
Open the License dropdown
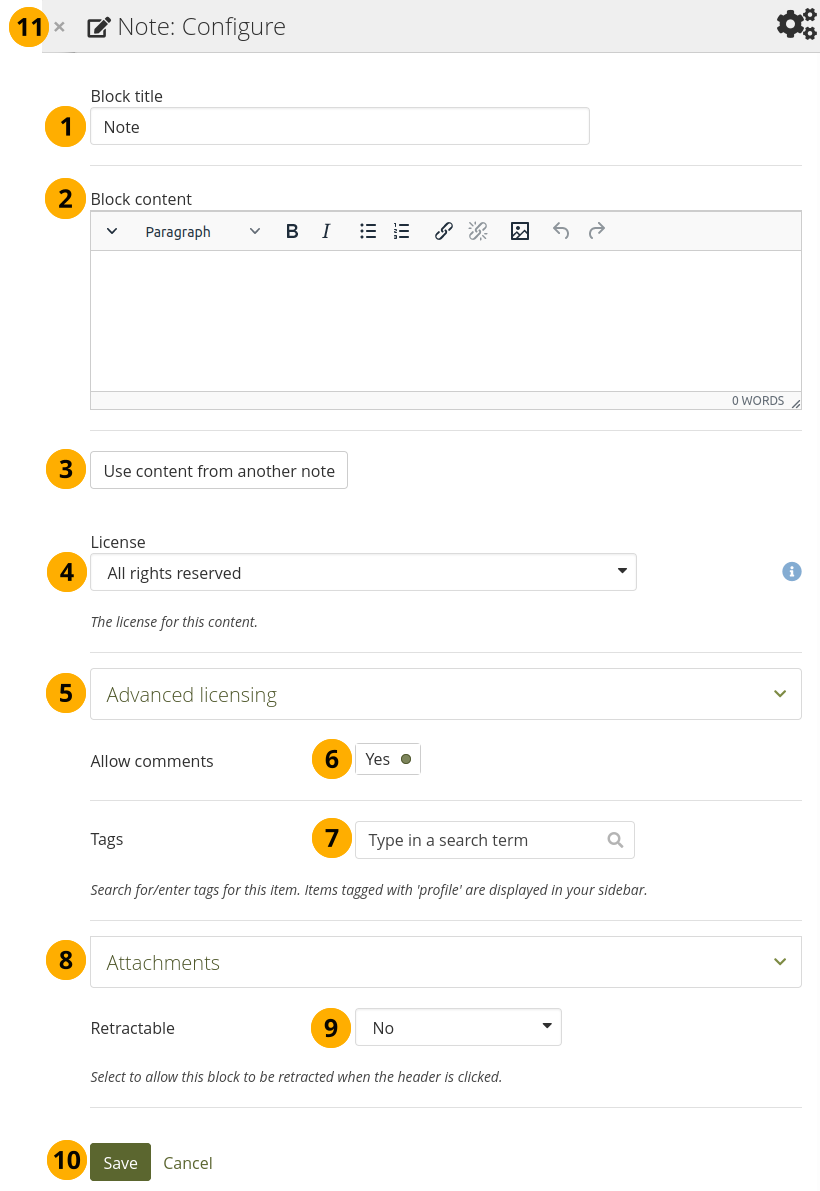[363, 573]
